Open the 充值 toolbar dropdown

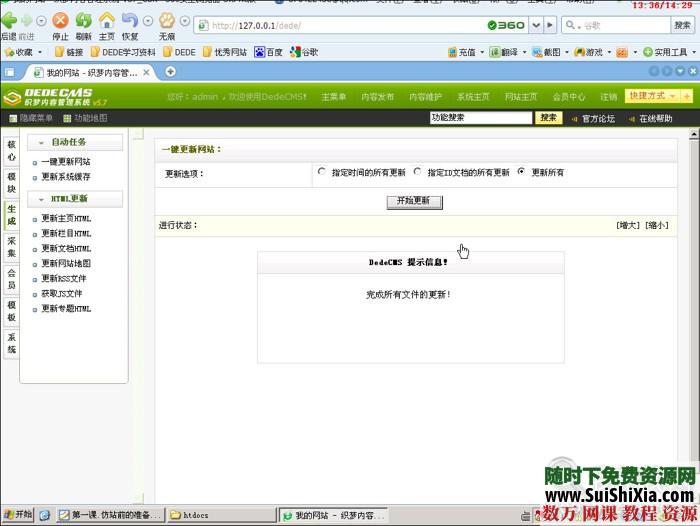pos(466,52)
